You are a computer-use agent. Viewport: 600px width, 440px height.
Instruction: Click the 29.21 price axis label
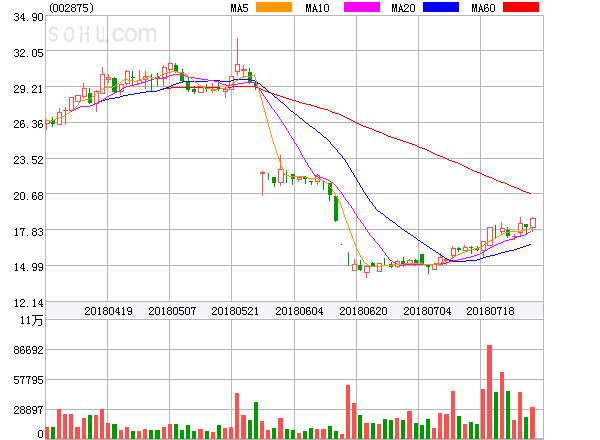(28, 89)
